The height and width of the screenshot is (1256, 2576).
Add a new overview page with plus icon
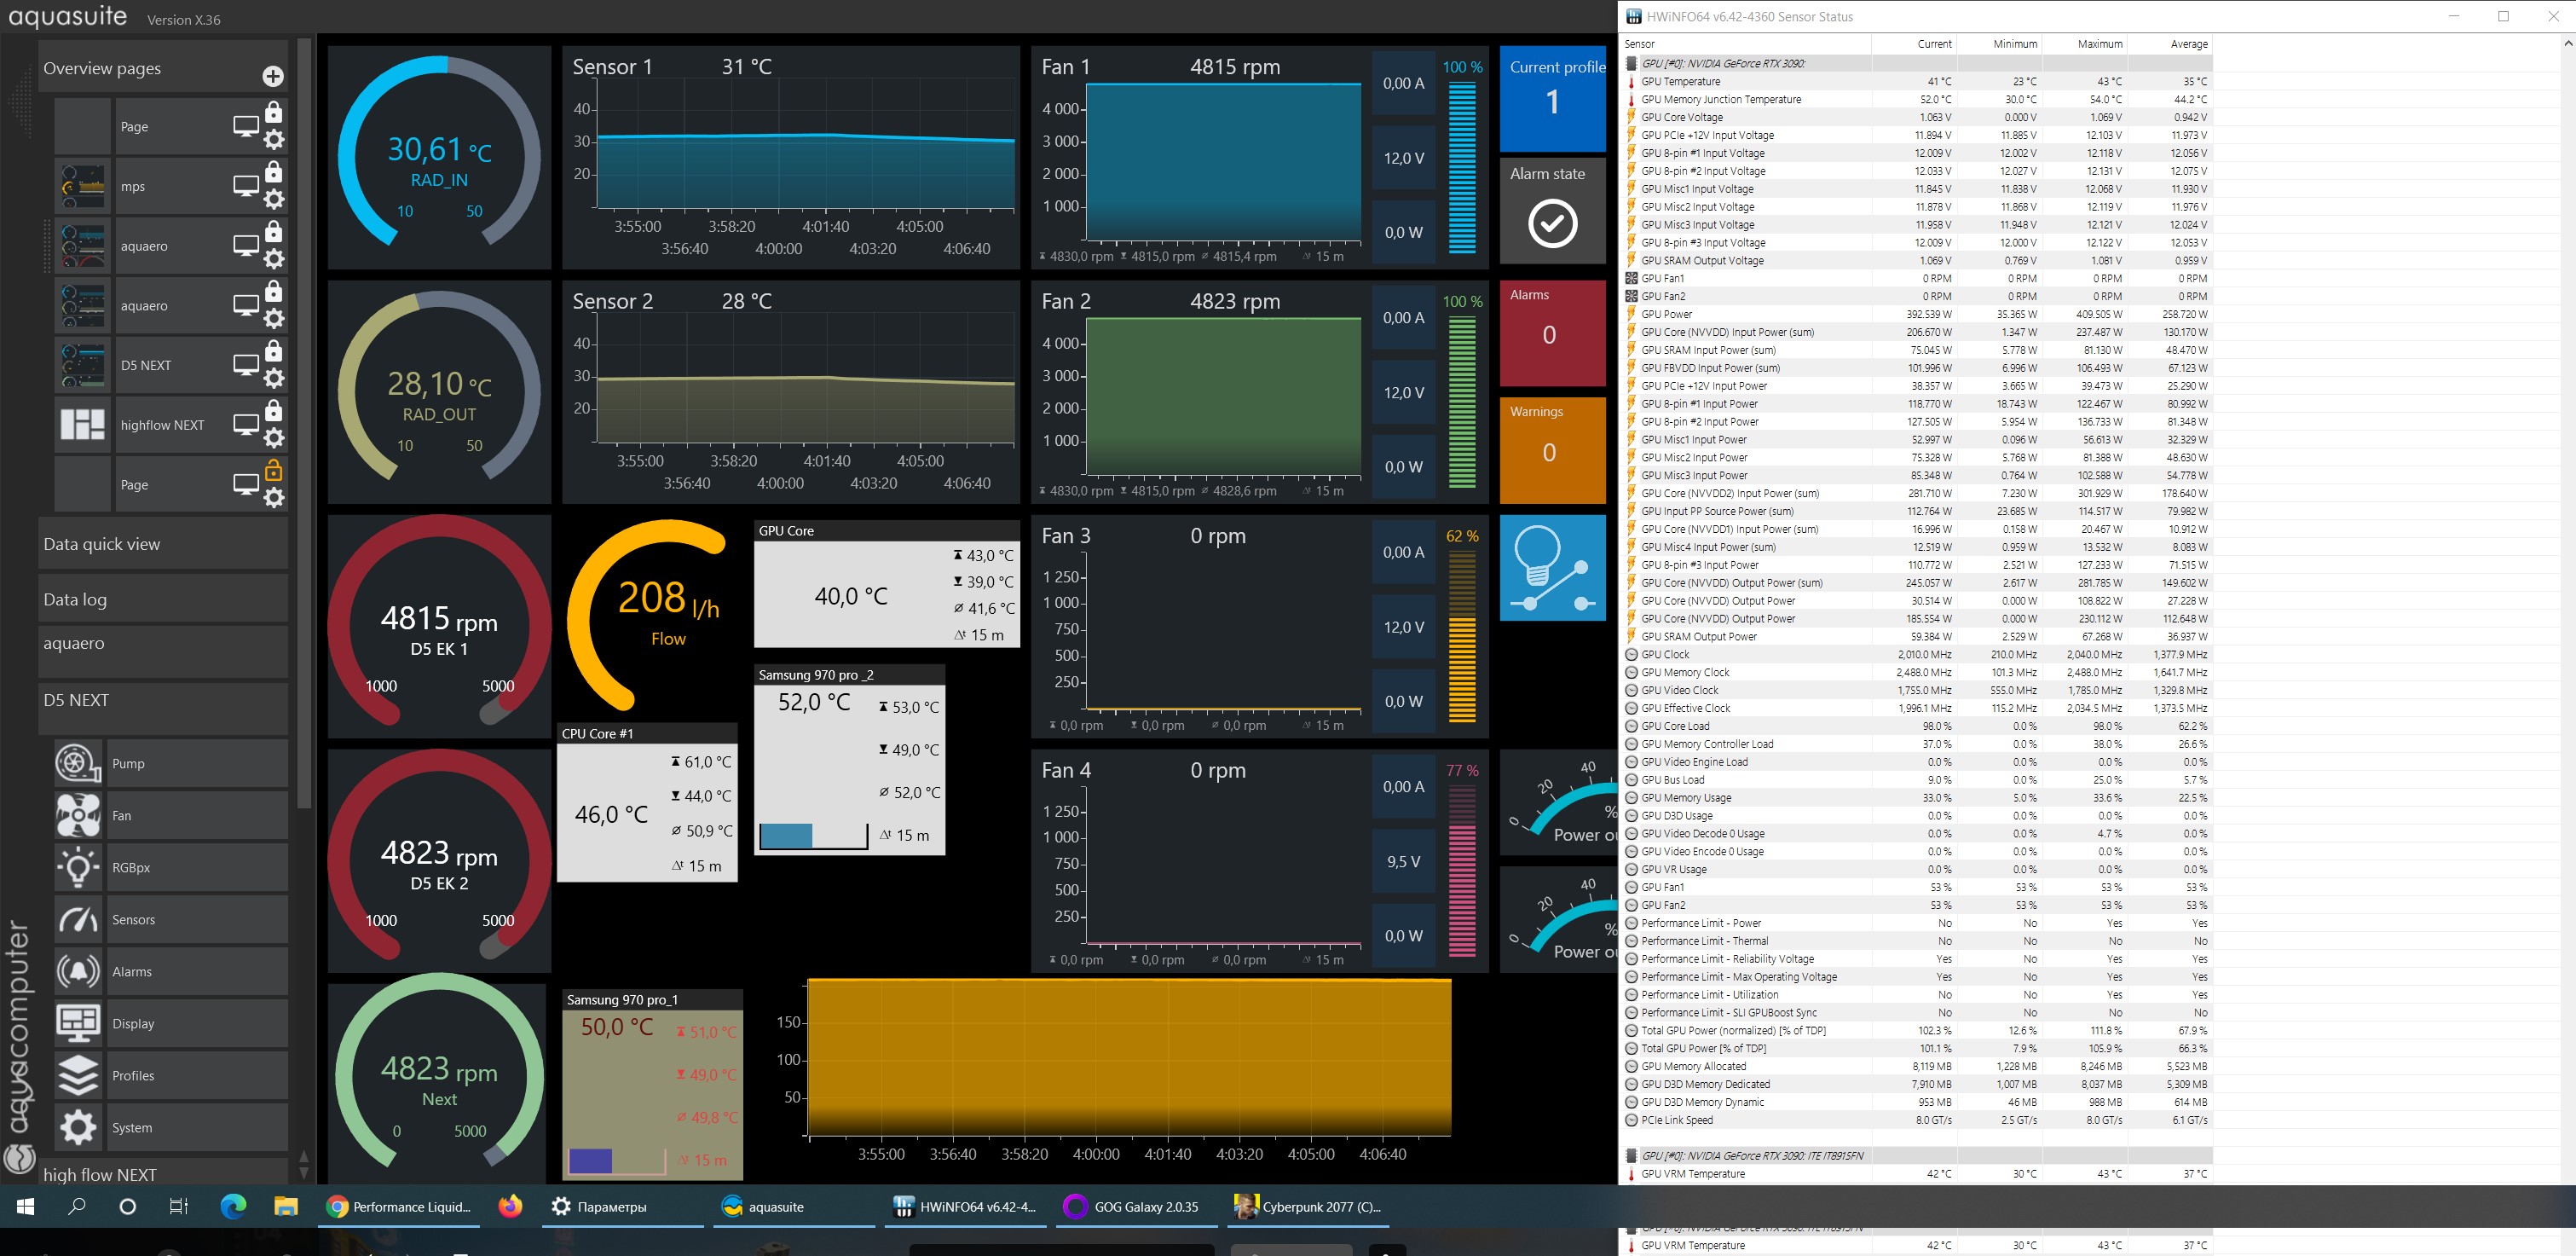pyautogui.click(x=272, y=76)
